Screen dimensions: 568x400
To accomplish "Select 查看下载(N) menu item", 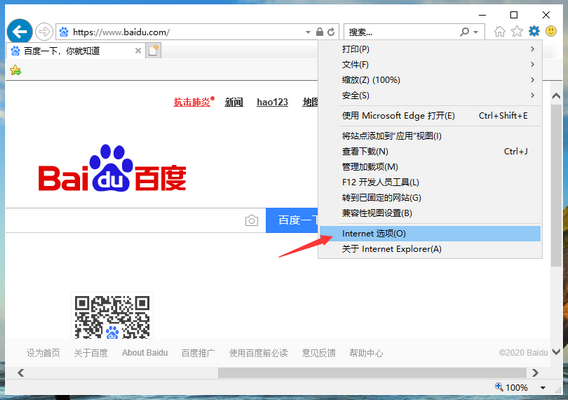I will pos(430,151).
